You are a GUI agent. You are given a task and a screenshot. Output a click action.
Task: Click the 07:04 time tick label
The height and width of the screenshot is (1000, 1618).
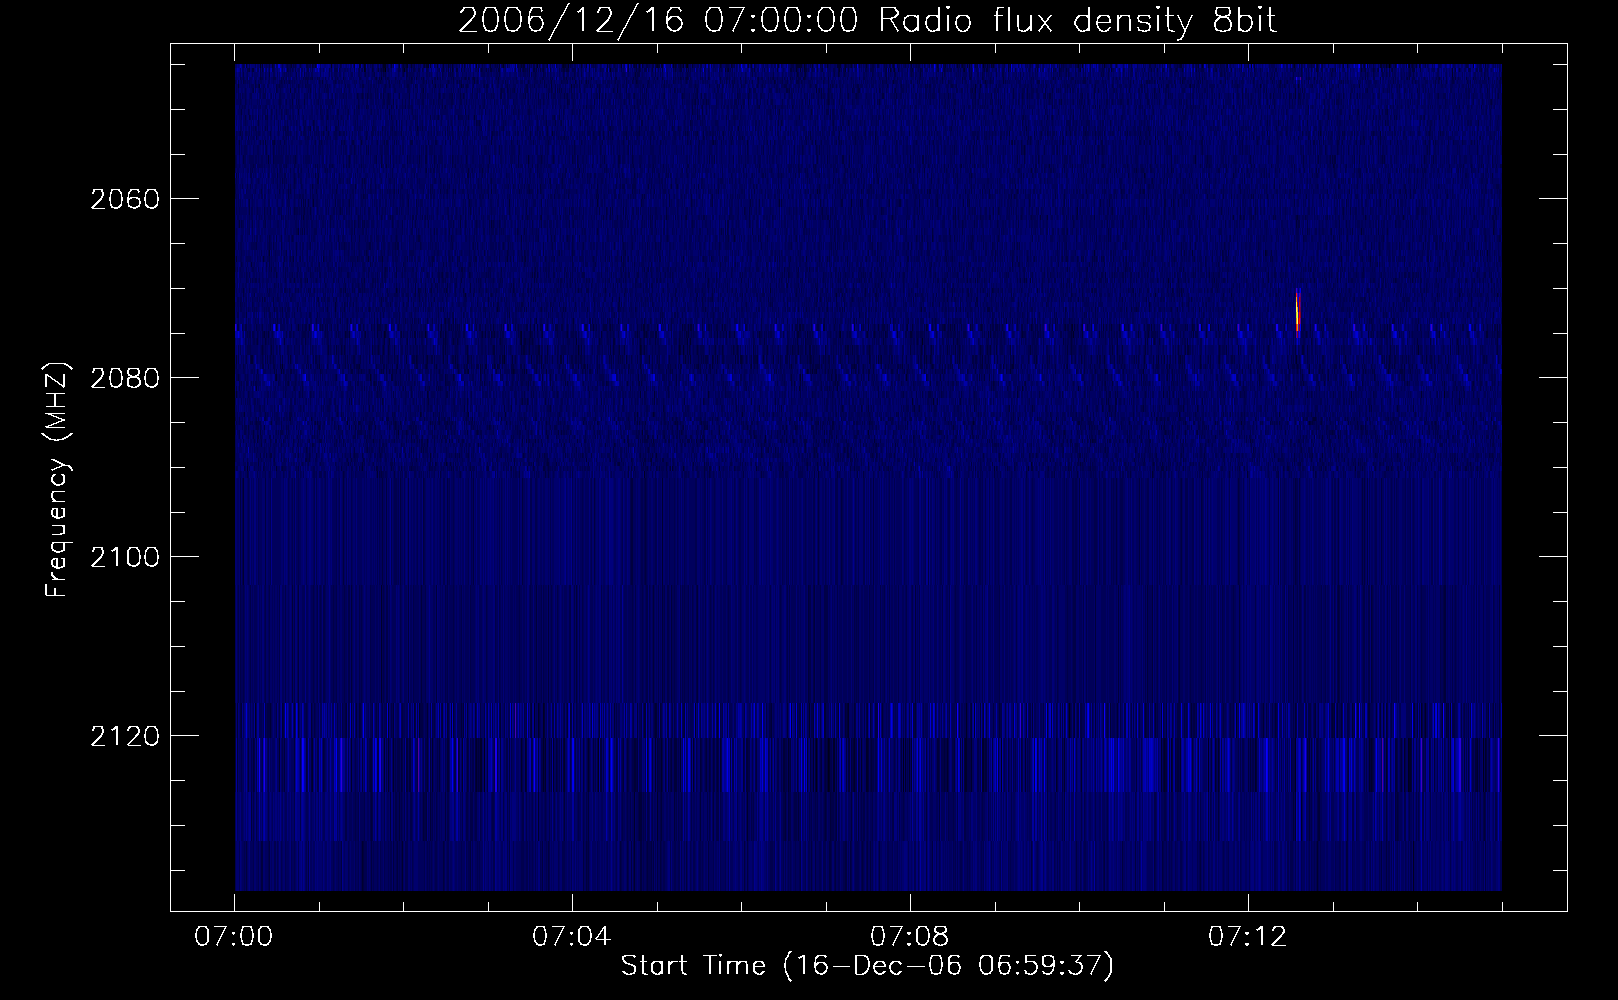pos(572,937)
